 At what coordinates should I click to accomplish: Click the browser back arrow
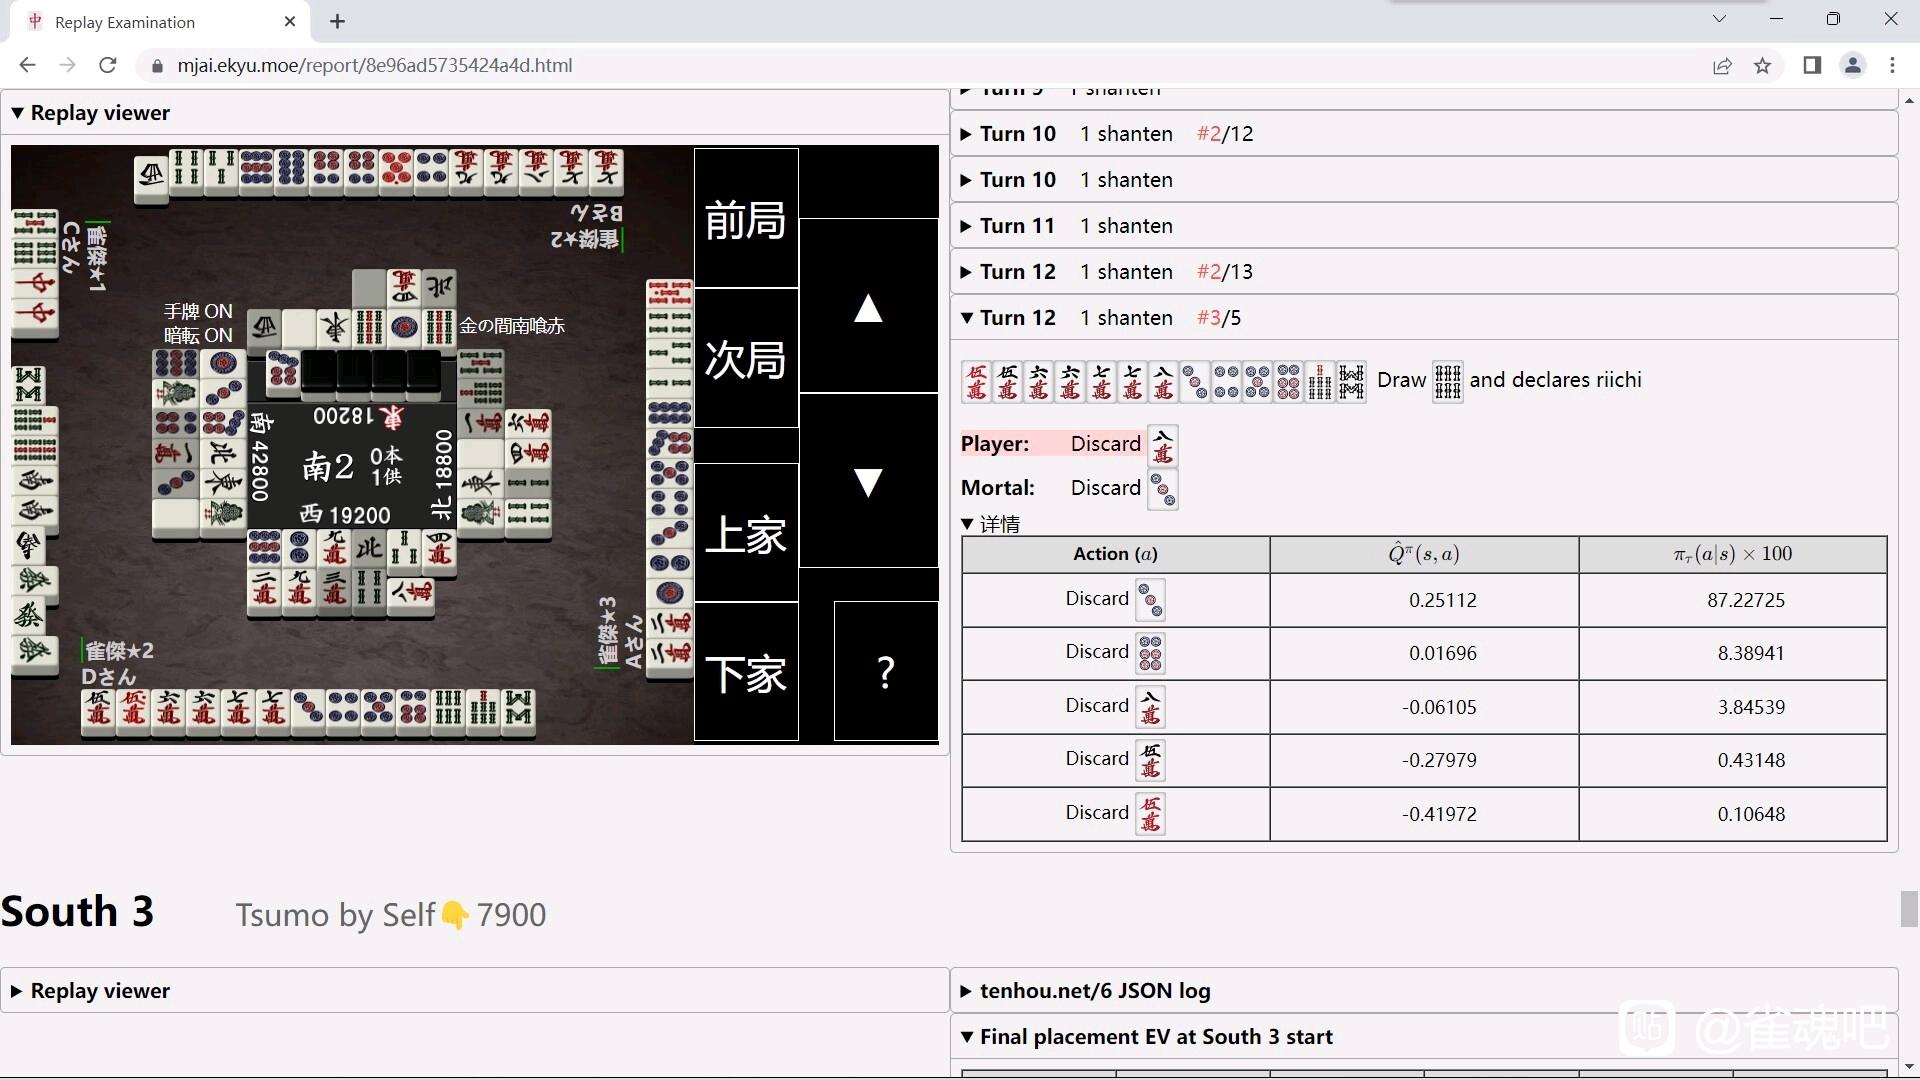(x=27, y=65)
